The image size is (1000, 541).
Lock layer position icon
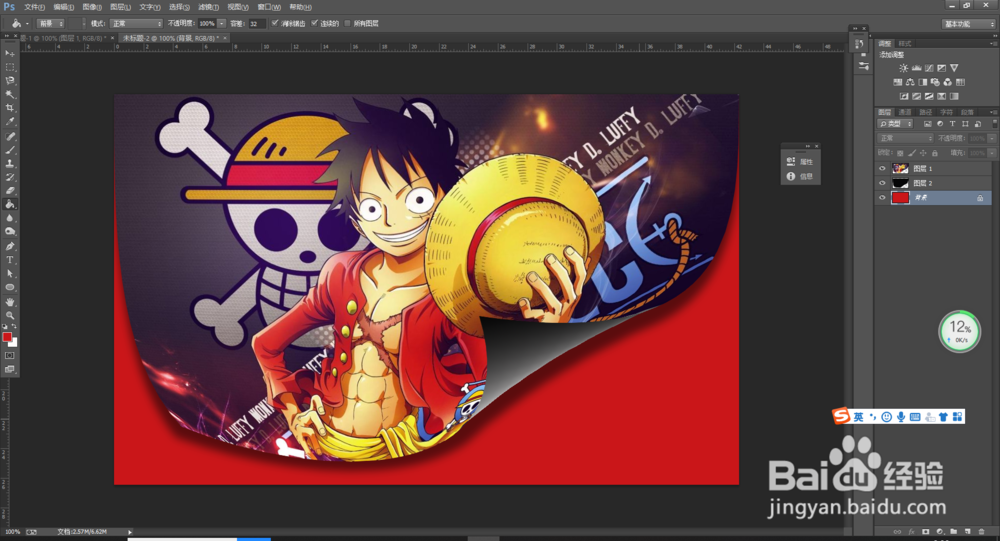(923, 153)
